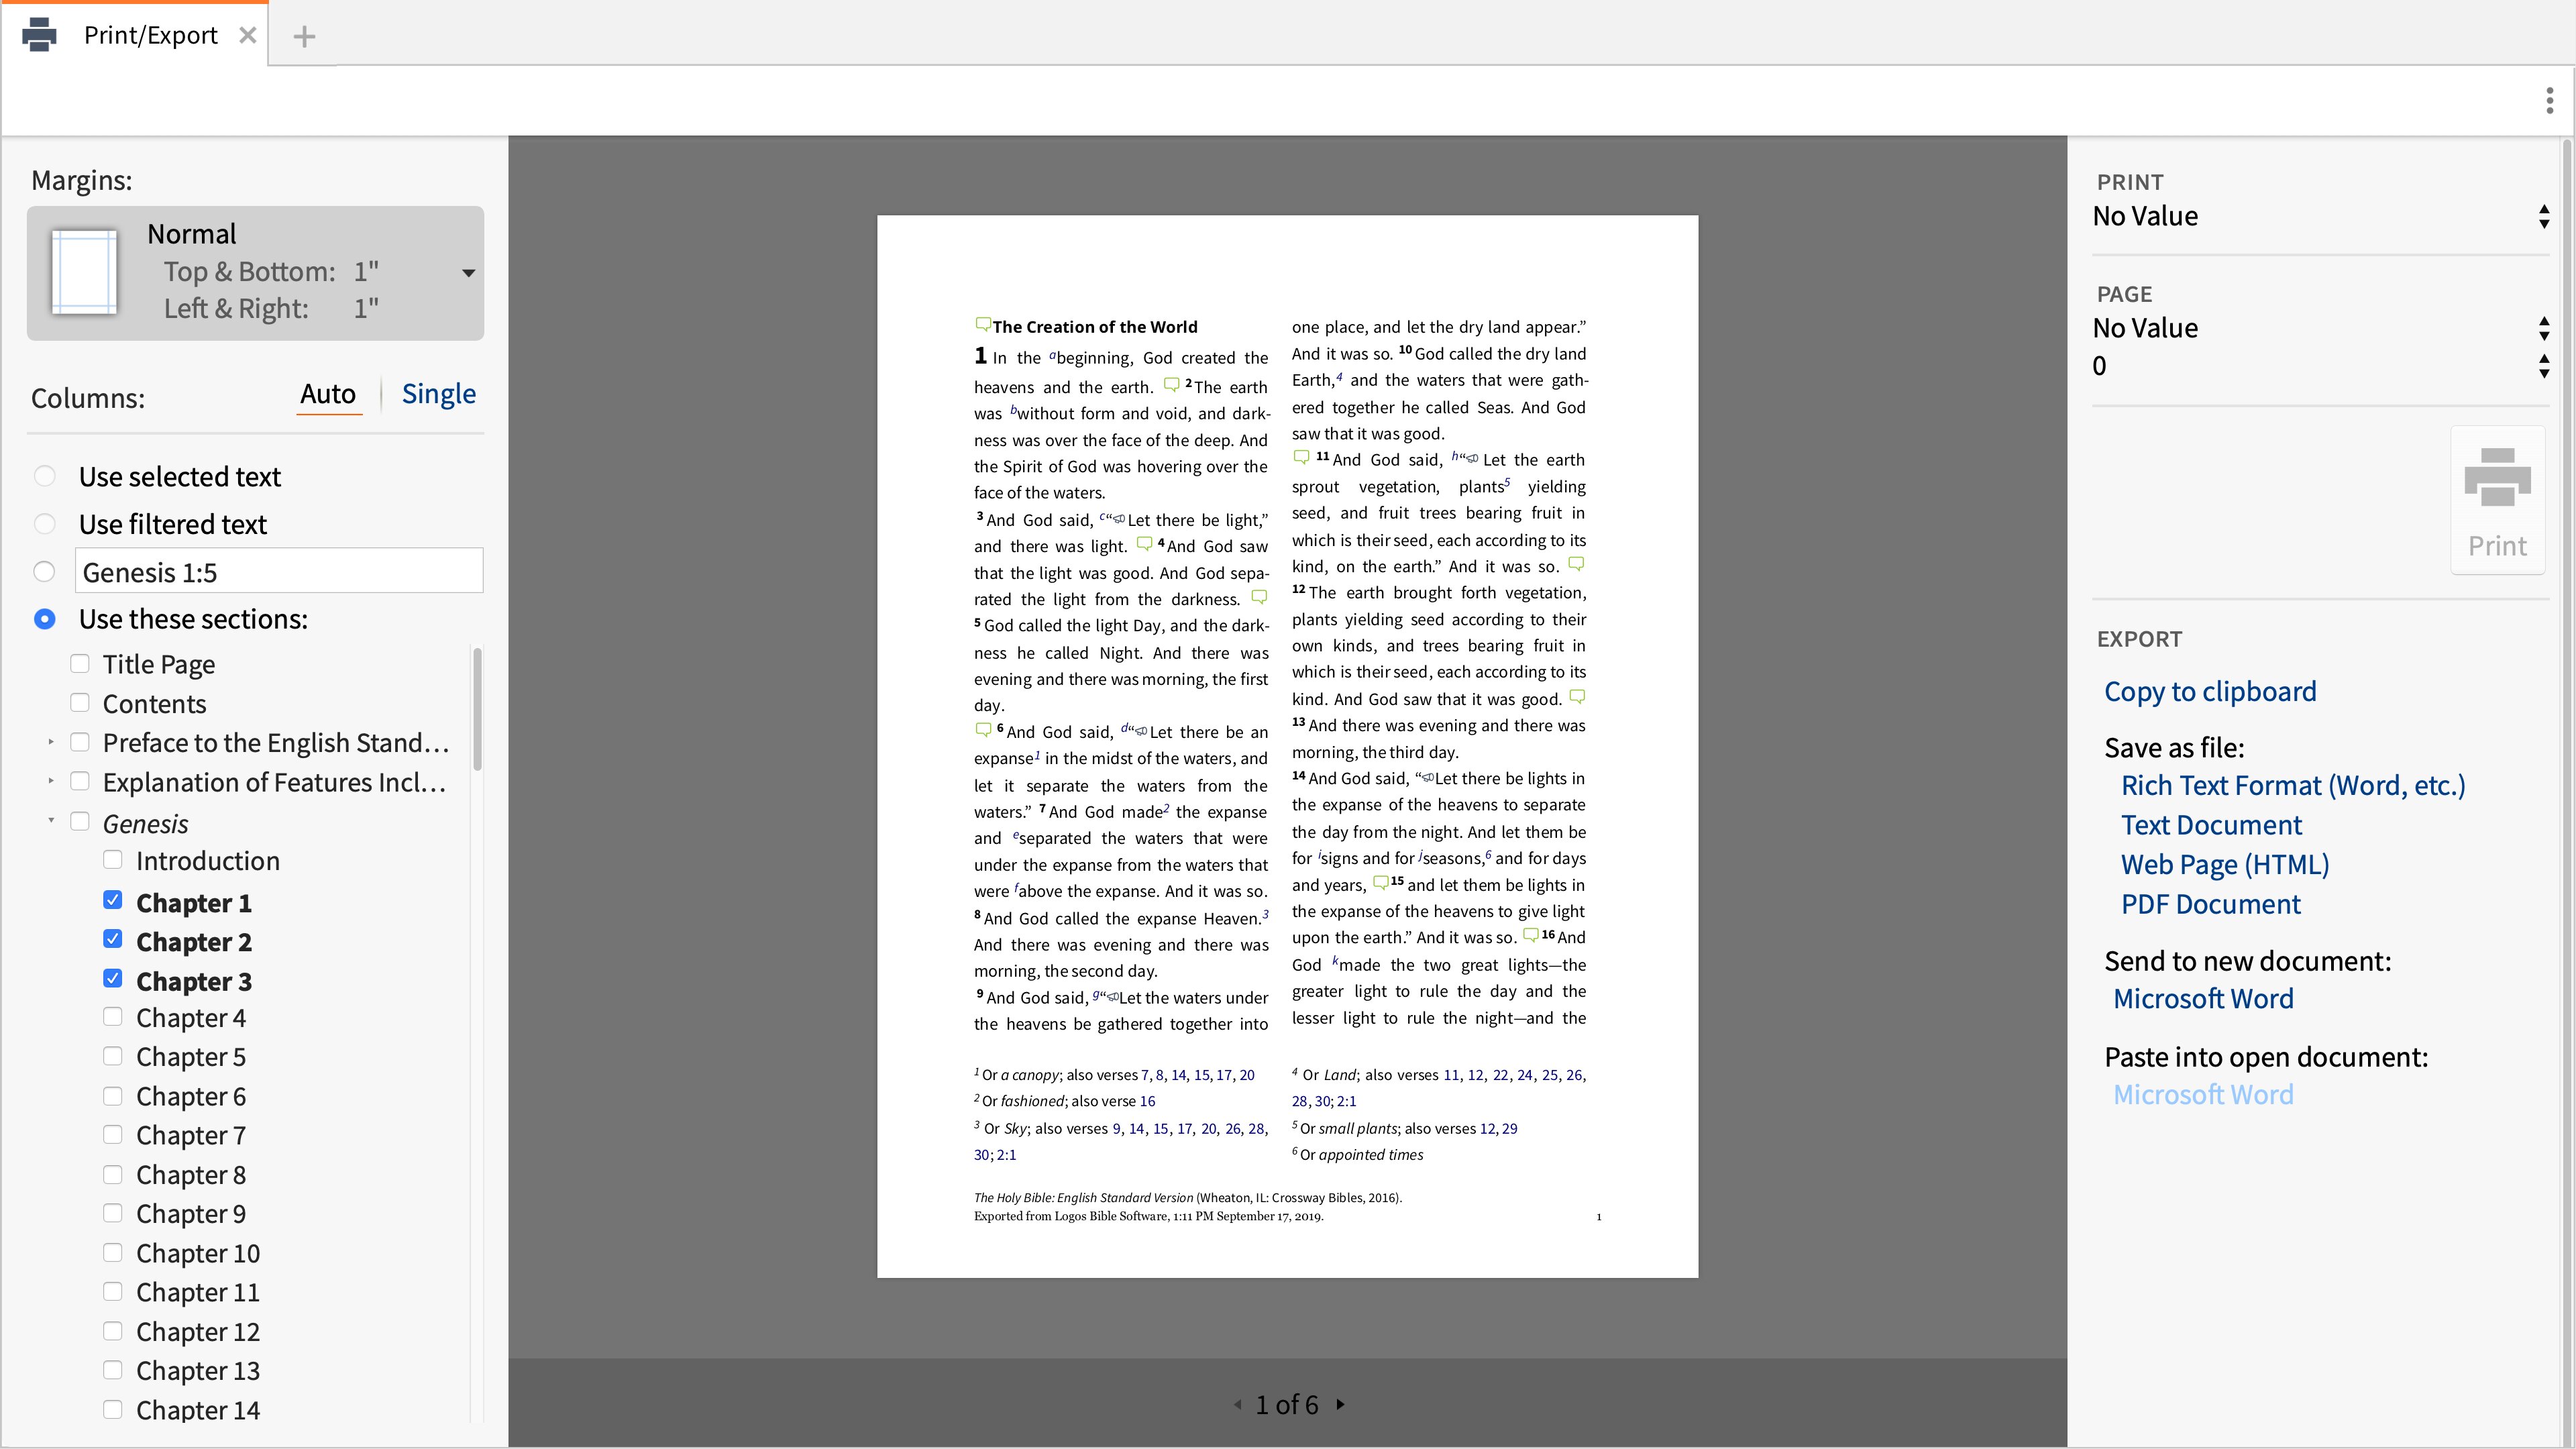Navigate to next page using right arrow

click(1339, 1405)
